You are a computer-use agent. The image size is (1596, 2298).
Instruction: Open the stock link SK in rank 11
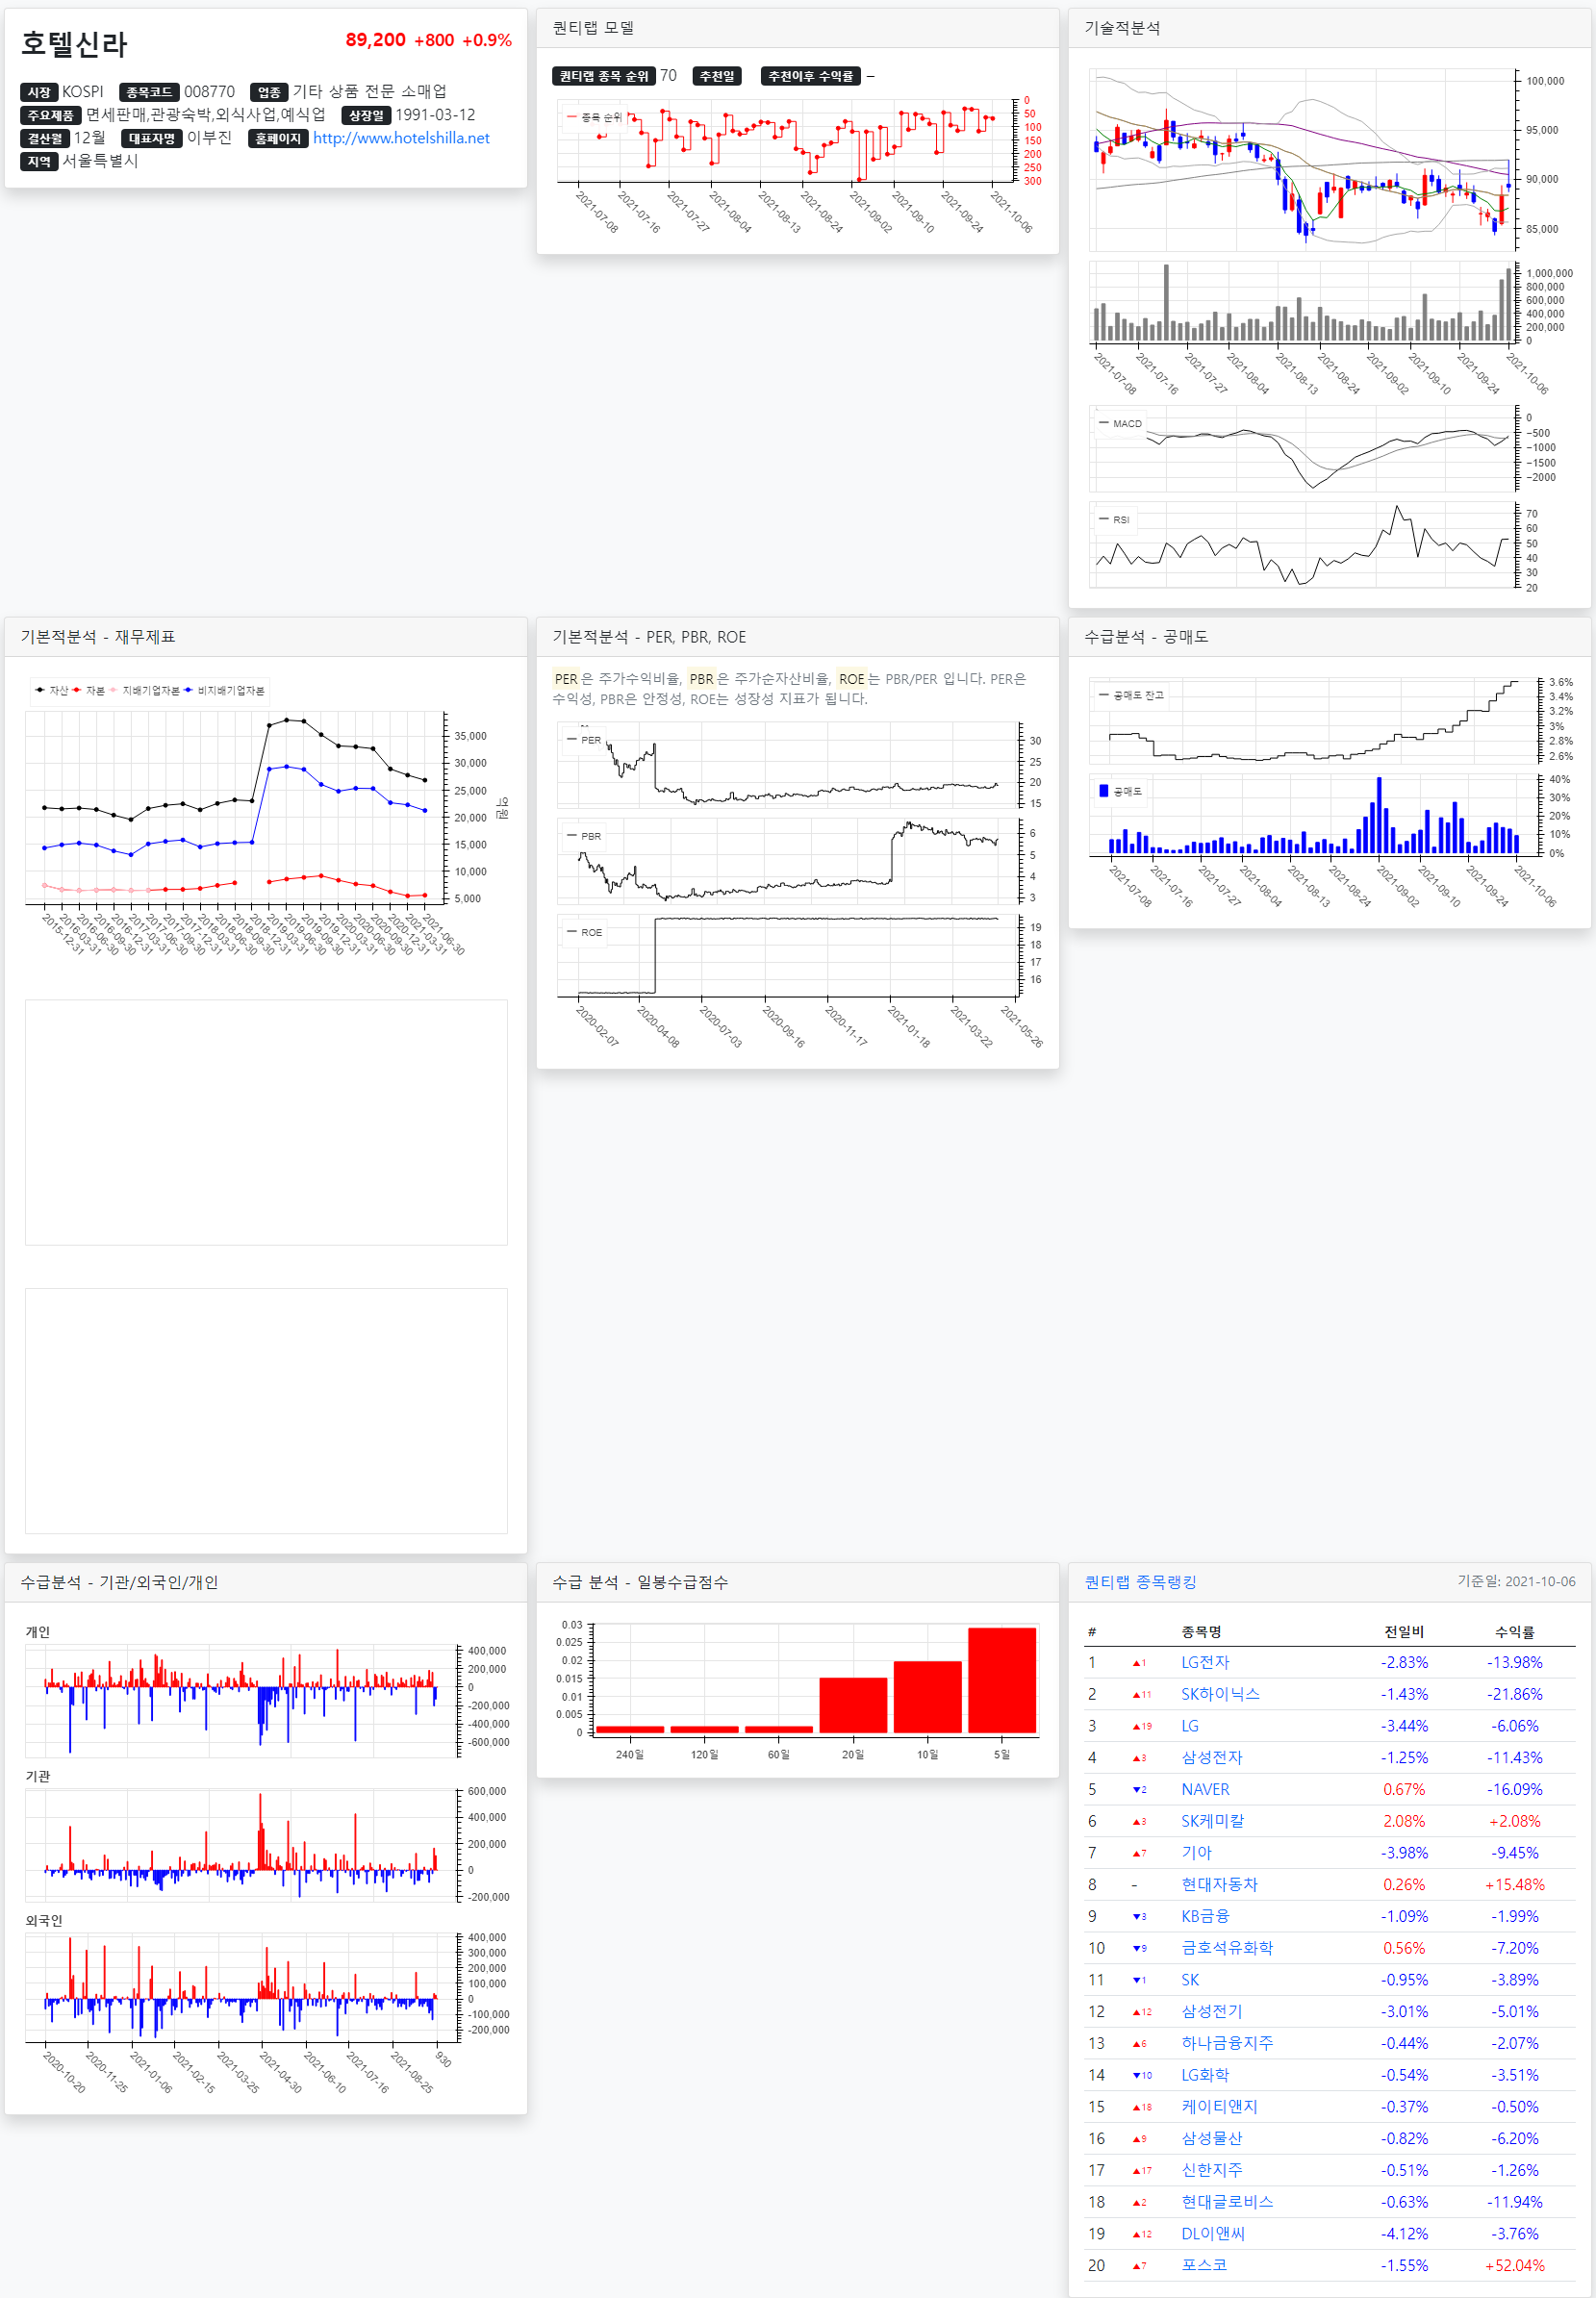[x=1190, y=1980]
